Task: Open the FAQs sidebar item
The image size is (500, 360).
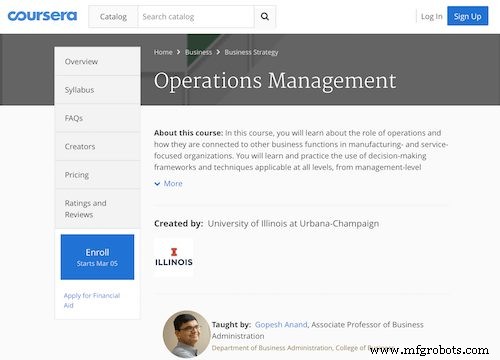Action: pos(97,118)
